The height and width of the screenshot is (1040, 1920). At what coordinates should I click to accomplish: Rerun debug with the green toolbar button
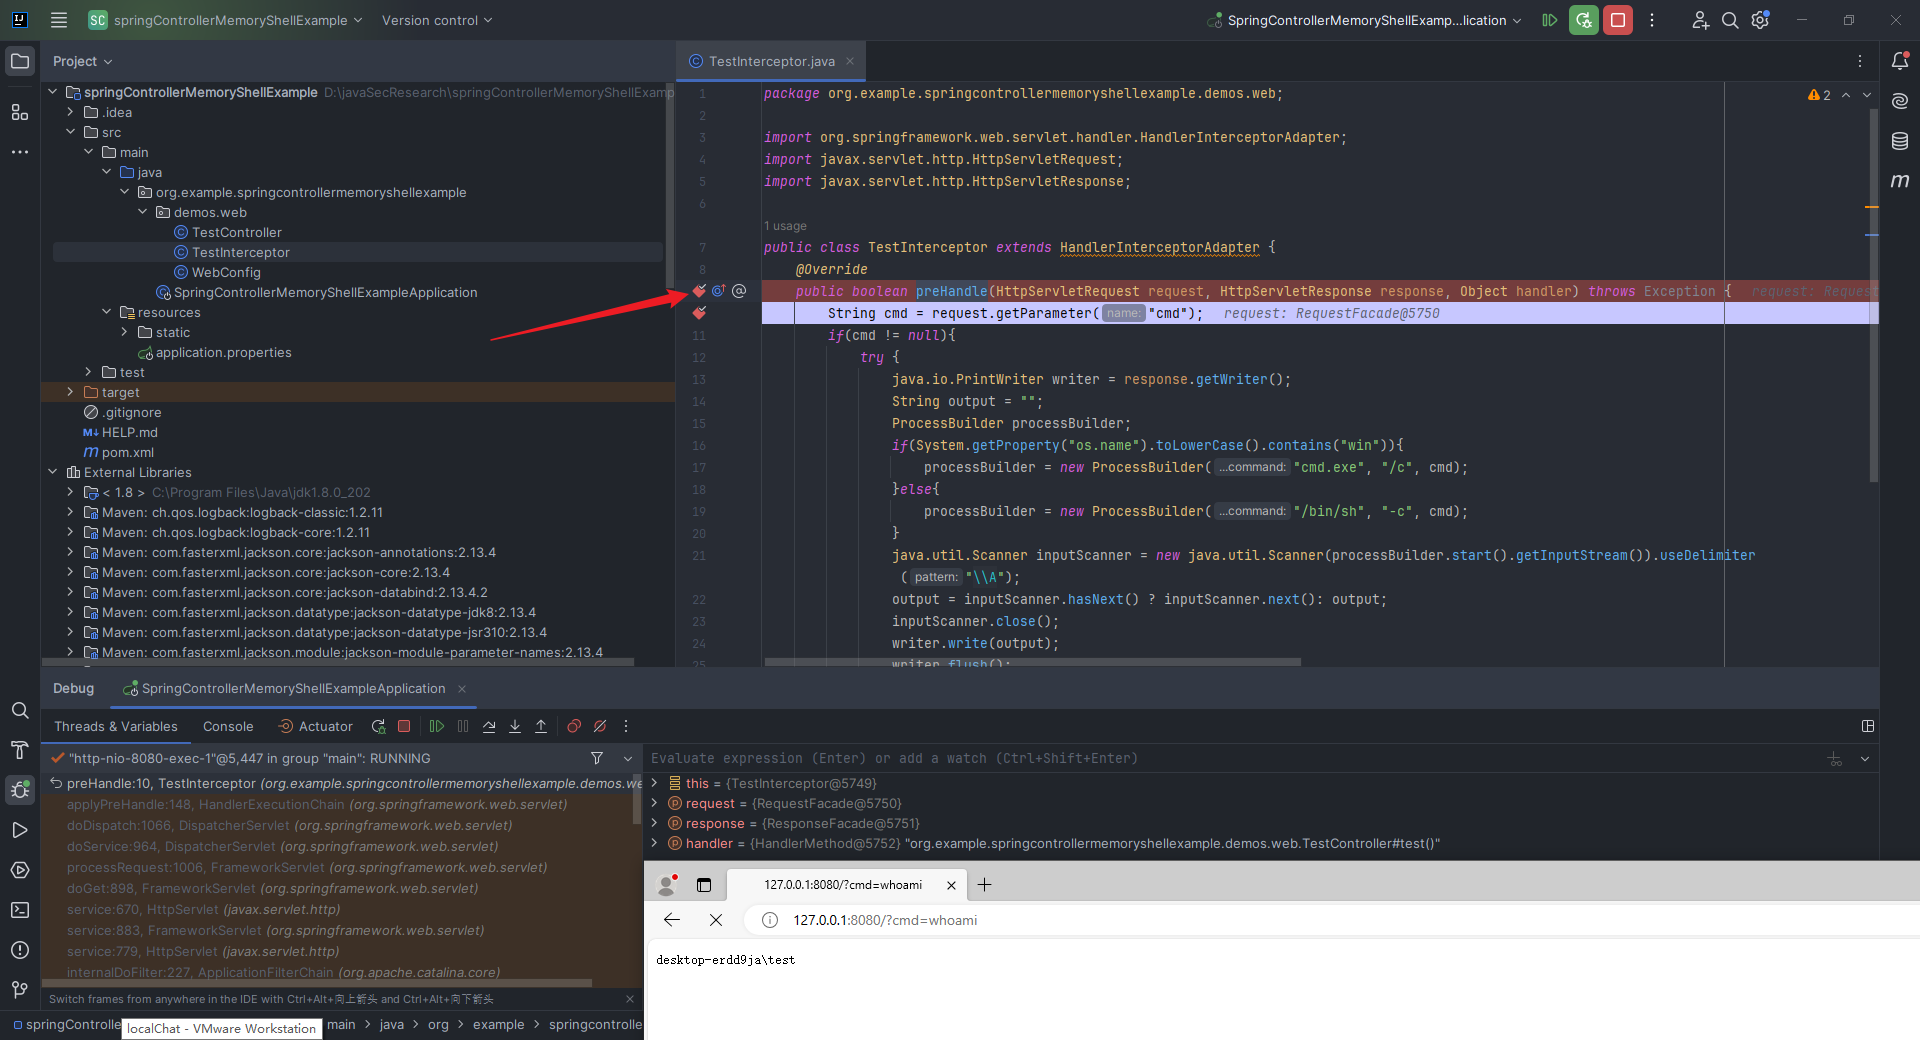click(x=1583, y=20)
